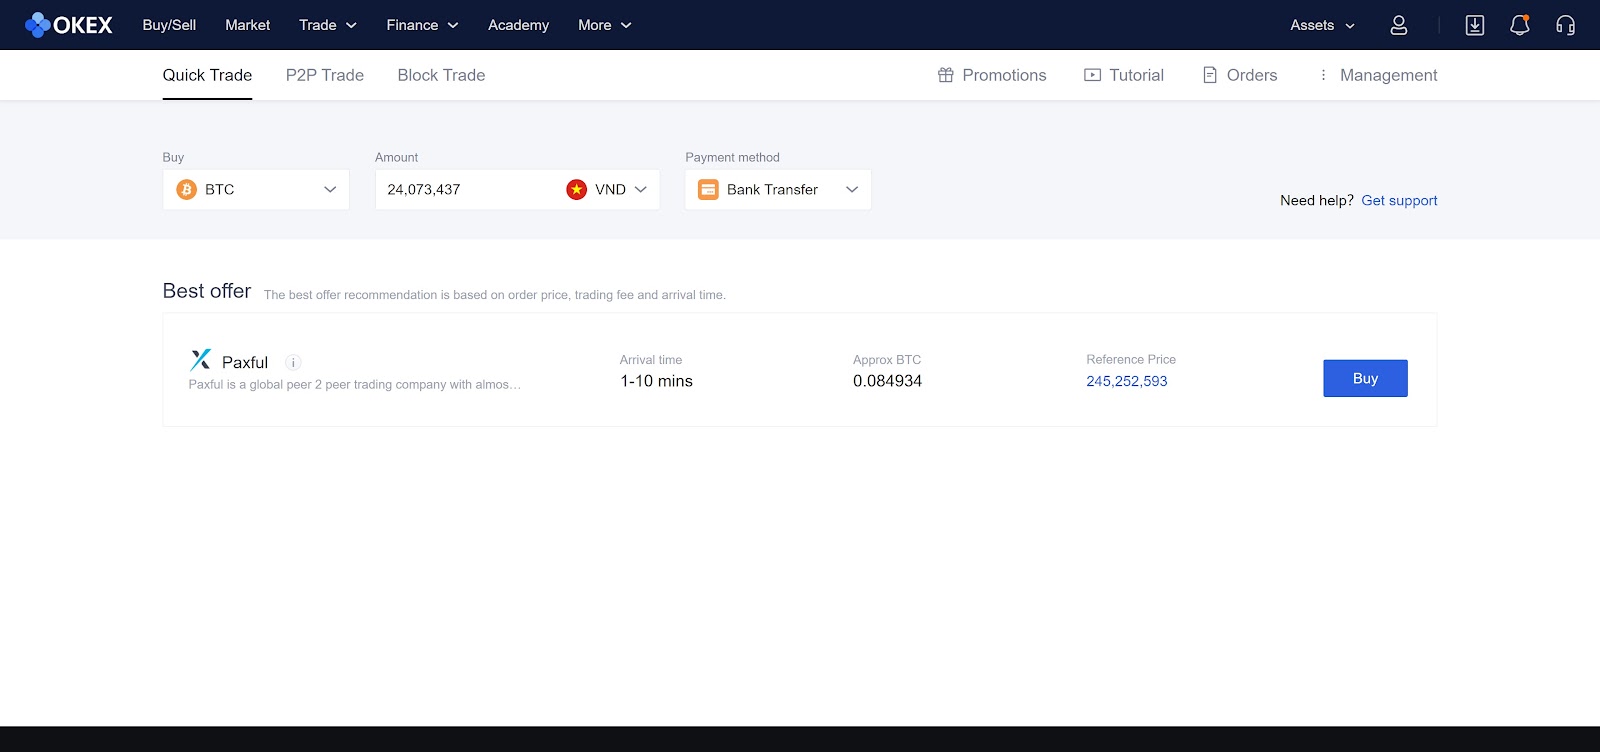The height and width of the screenshot is (752, 1600).
Task: Click the Paxful description text
Action: (x=355, y=384)
